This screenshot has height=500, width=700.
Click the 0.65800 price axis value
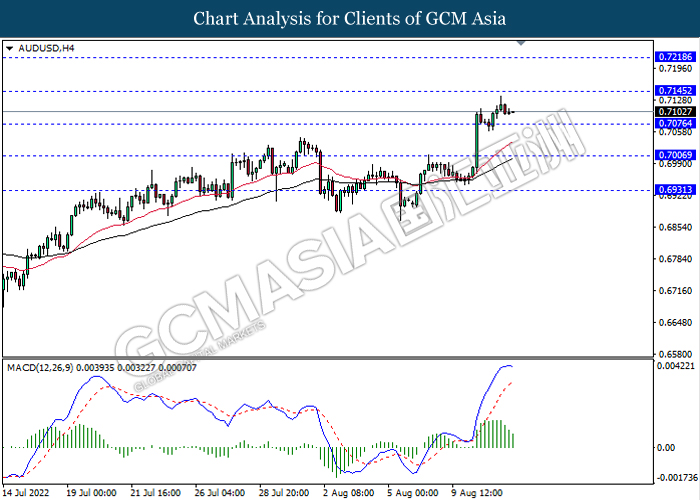pyautogui.click(x=675, y=354)
